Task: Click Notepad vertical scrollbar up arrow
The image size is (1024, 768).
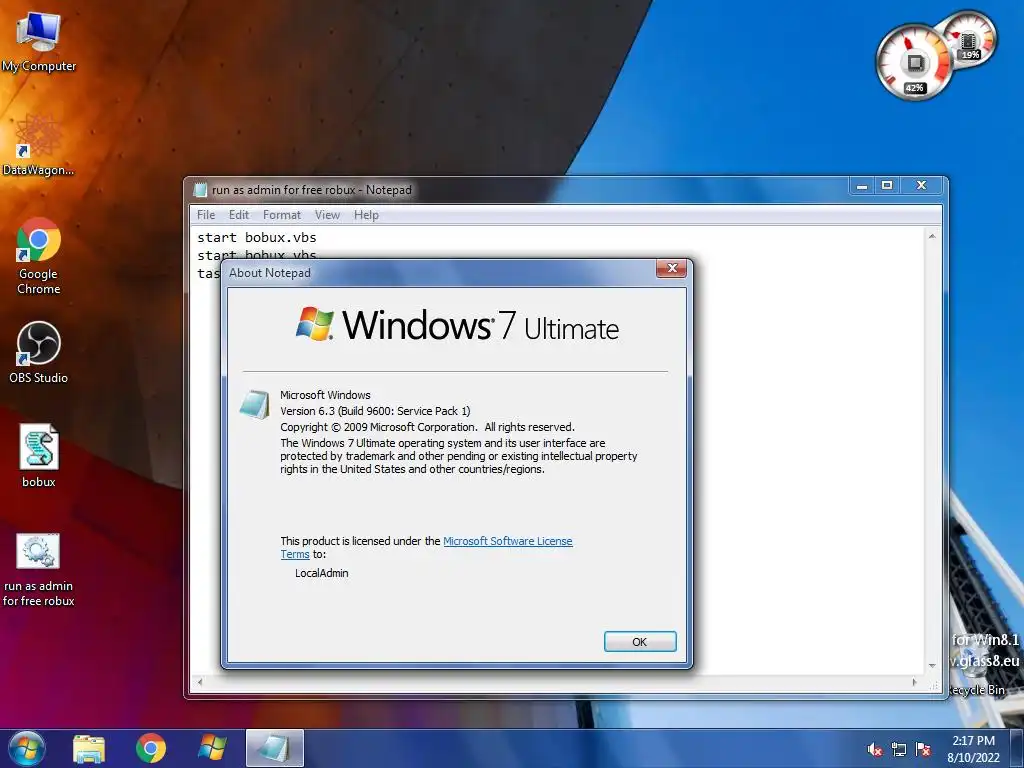Action: coord(932,236)
